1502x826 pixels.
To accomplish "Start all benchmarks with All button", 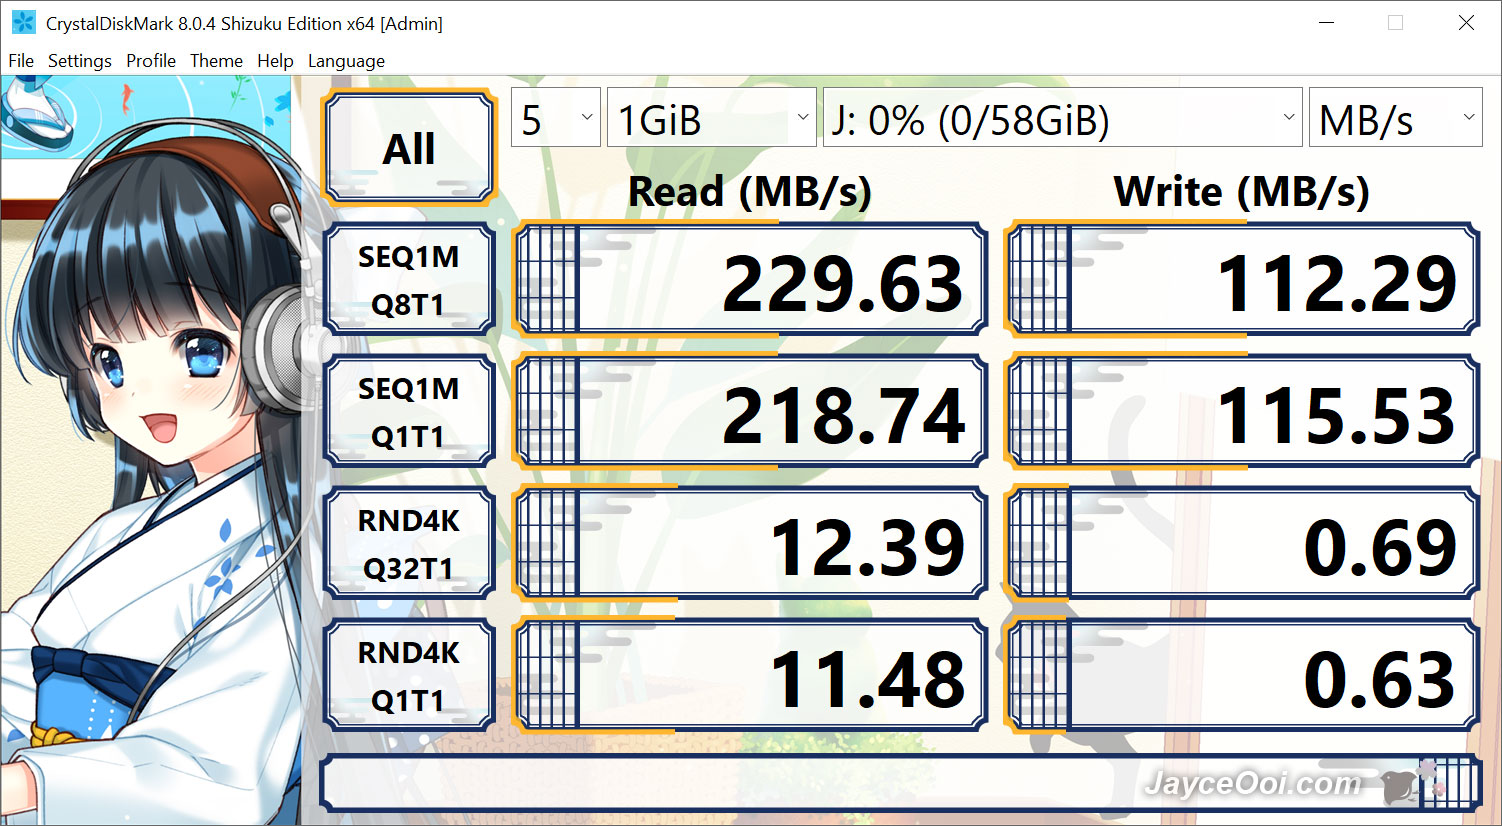I will pos(409,148).
